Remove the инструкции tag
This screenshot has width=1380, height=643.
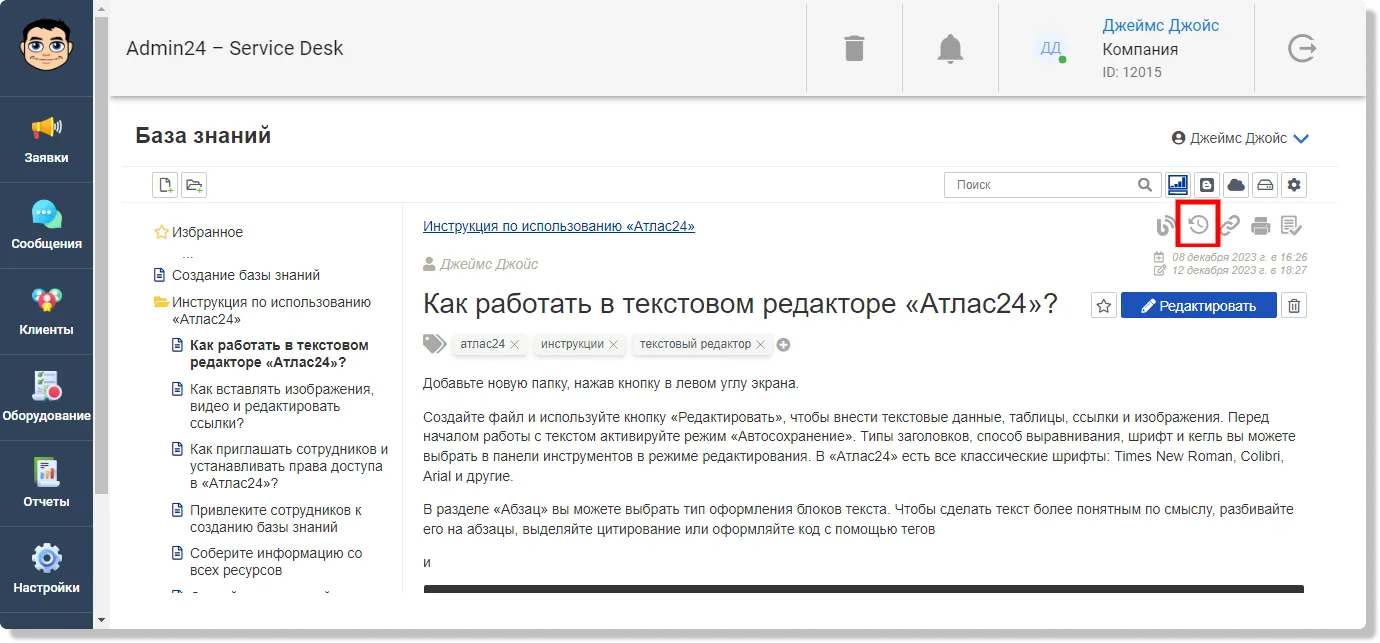[x=613, y=344]
